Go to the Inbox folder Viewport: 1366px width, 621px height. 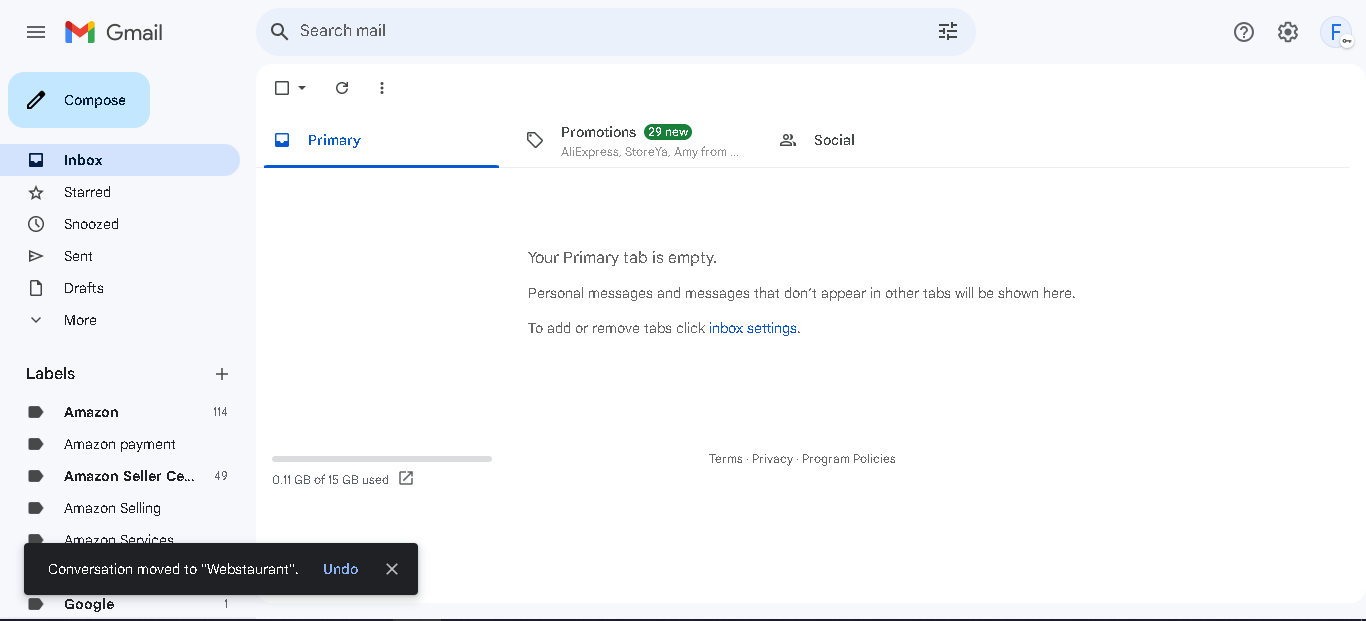pos(120,160)
